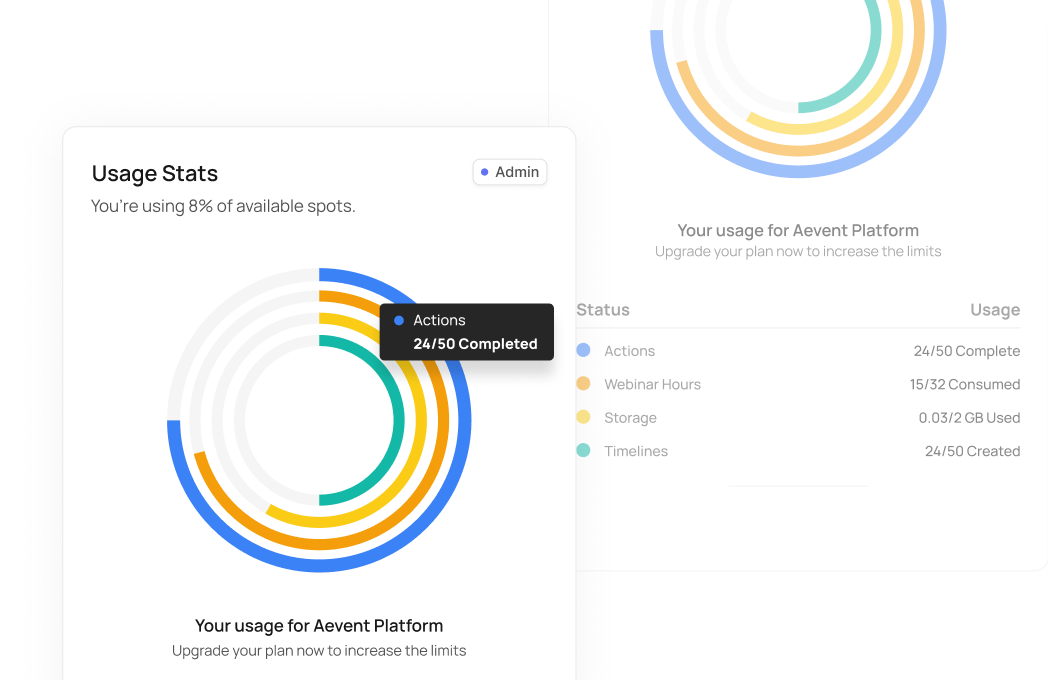Click the Usage Stats card title
Screen dimensions: 1048x680
point(154,173)
